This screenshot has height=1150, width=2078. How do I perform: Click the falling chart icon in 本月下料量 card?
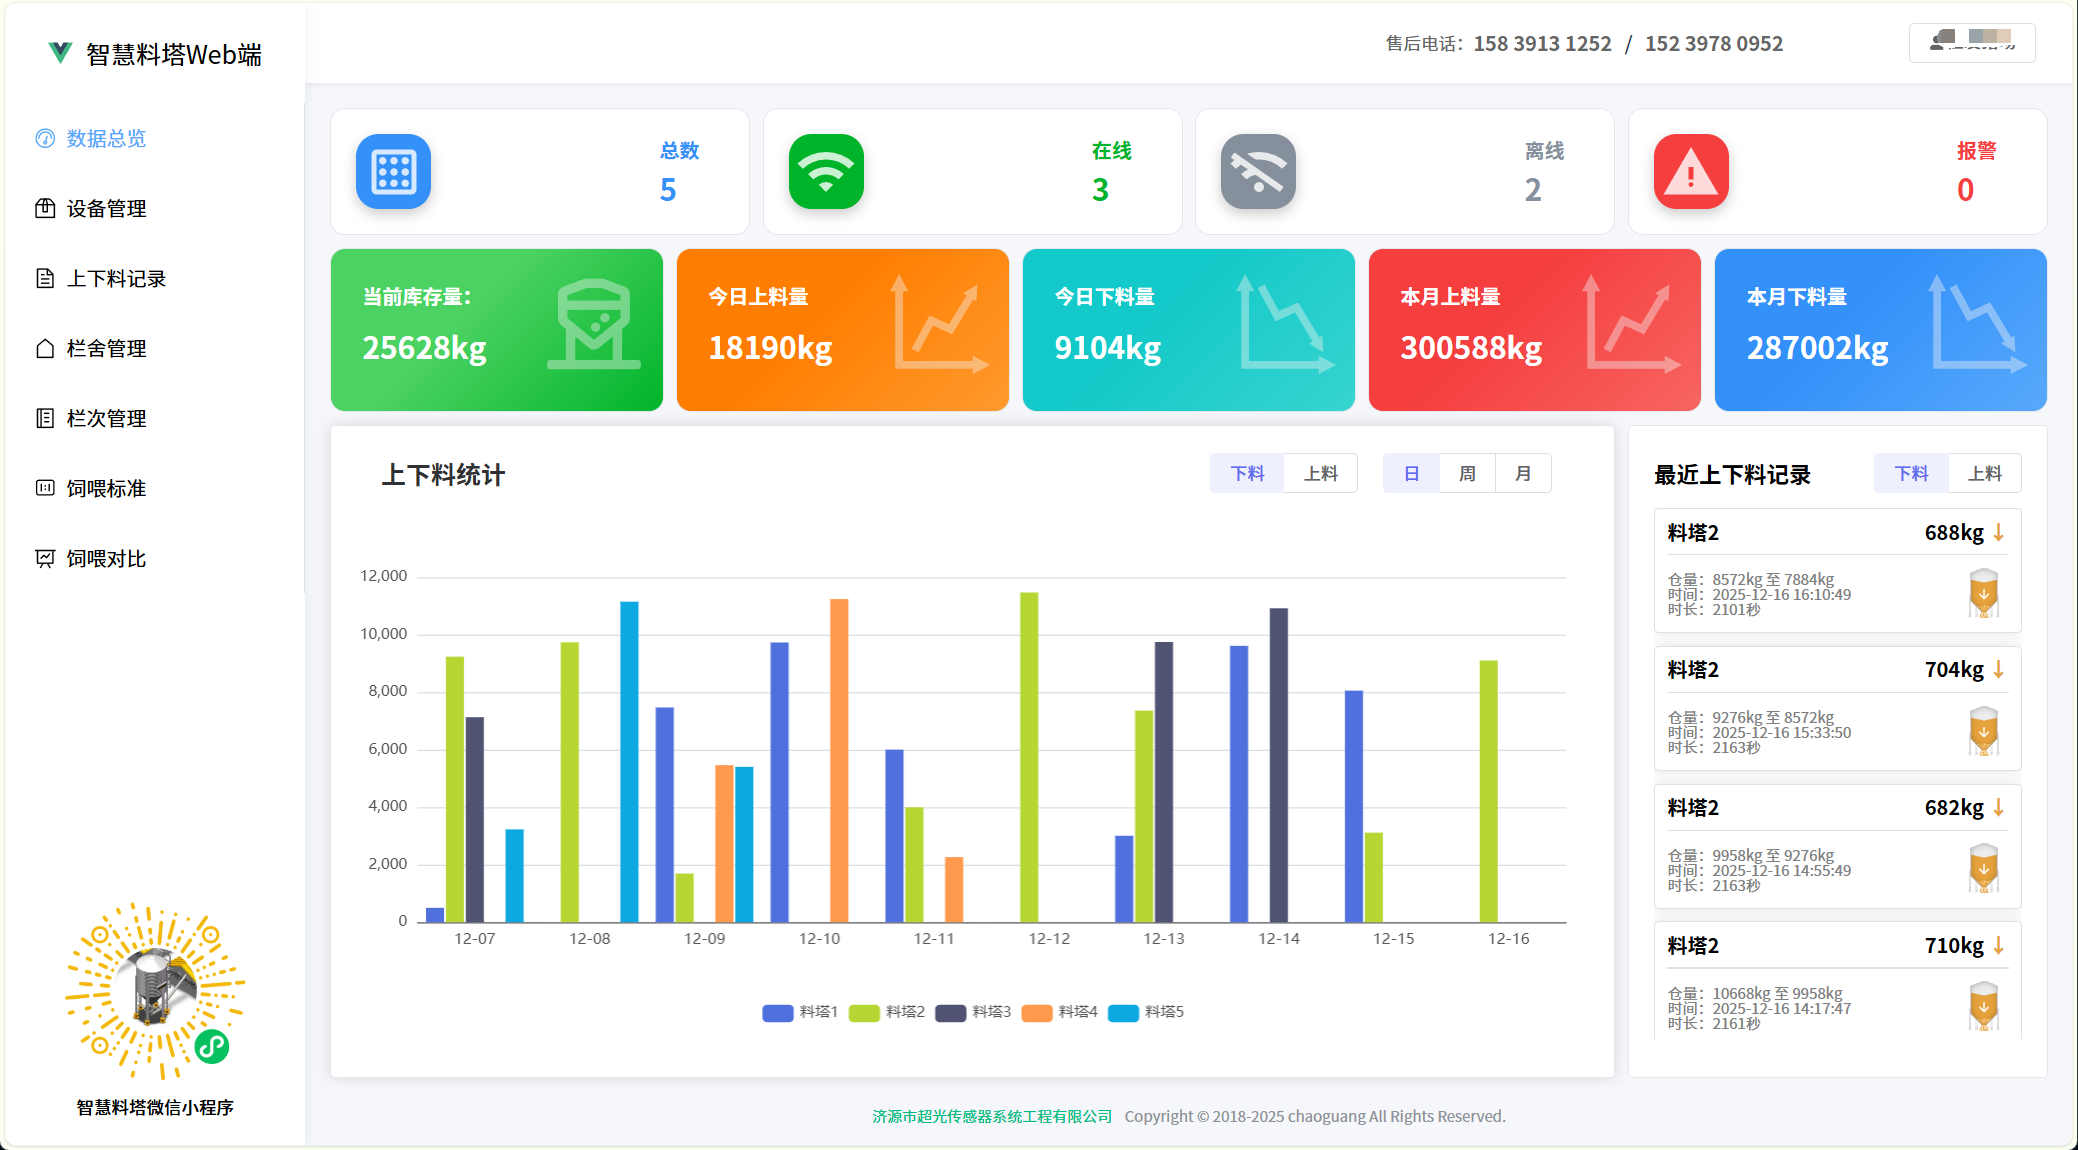pos(1977,325)
